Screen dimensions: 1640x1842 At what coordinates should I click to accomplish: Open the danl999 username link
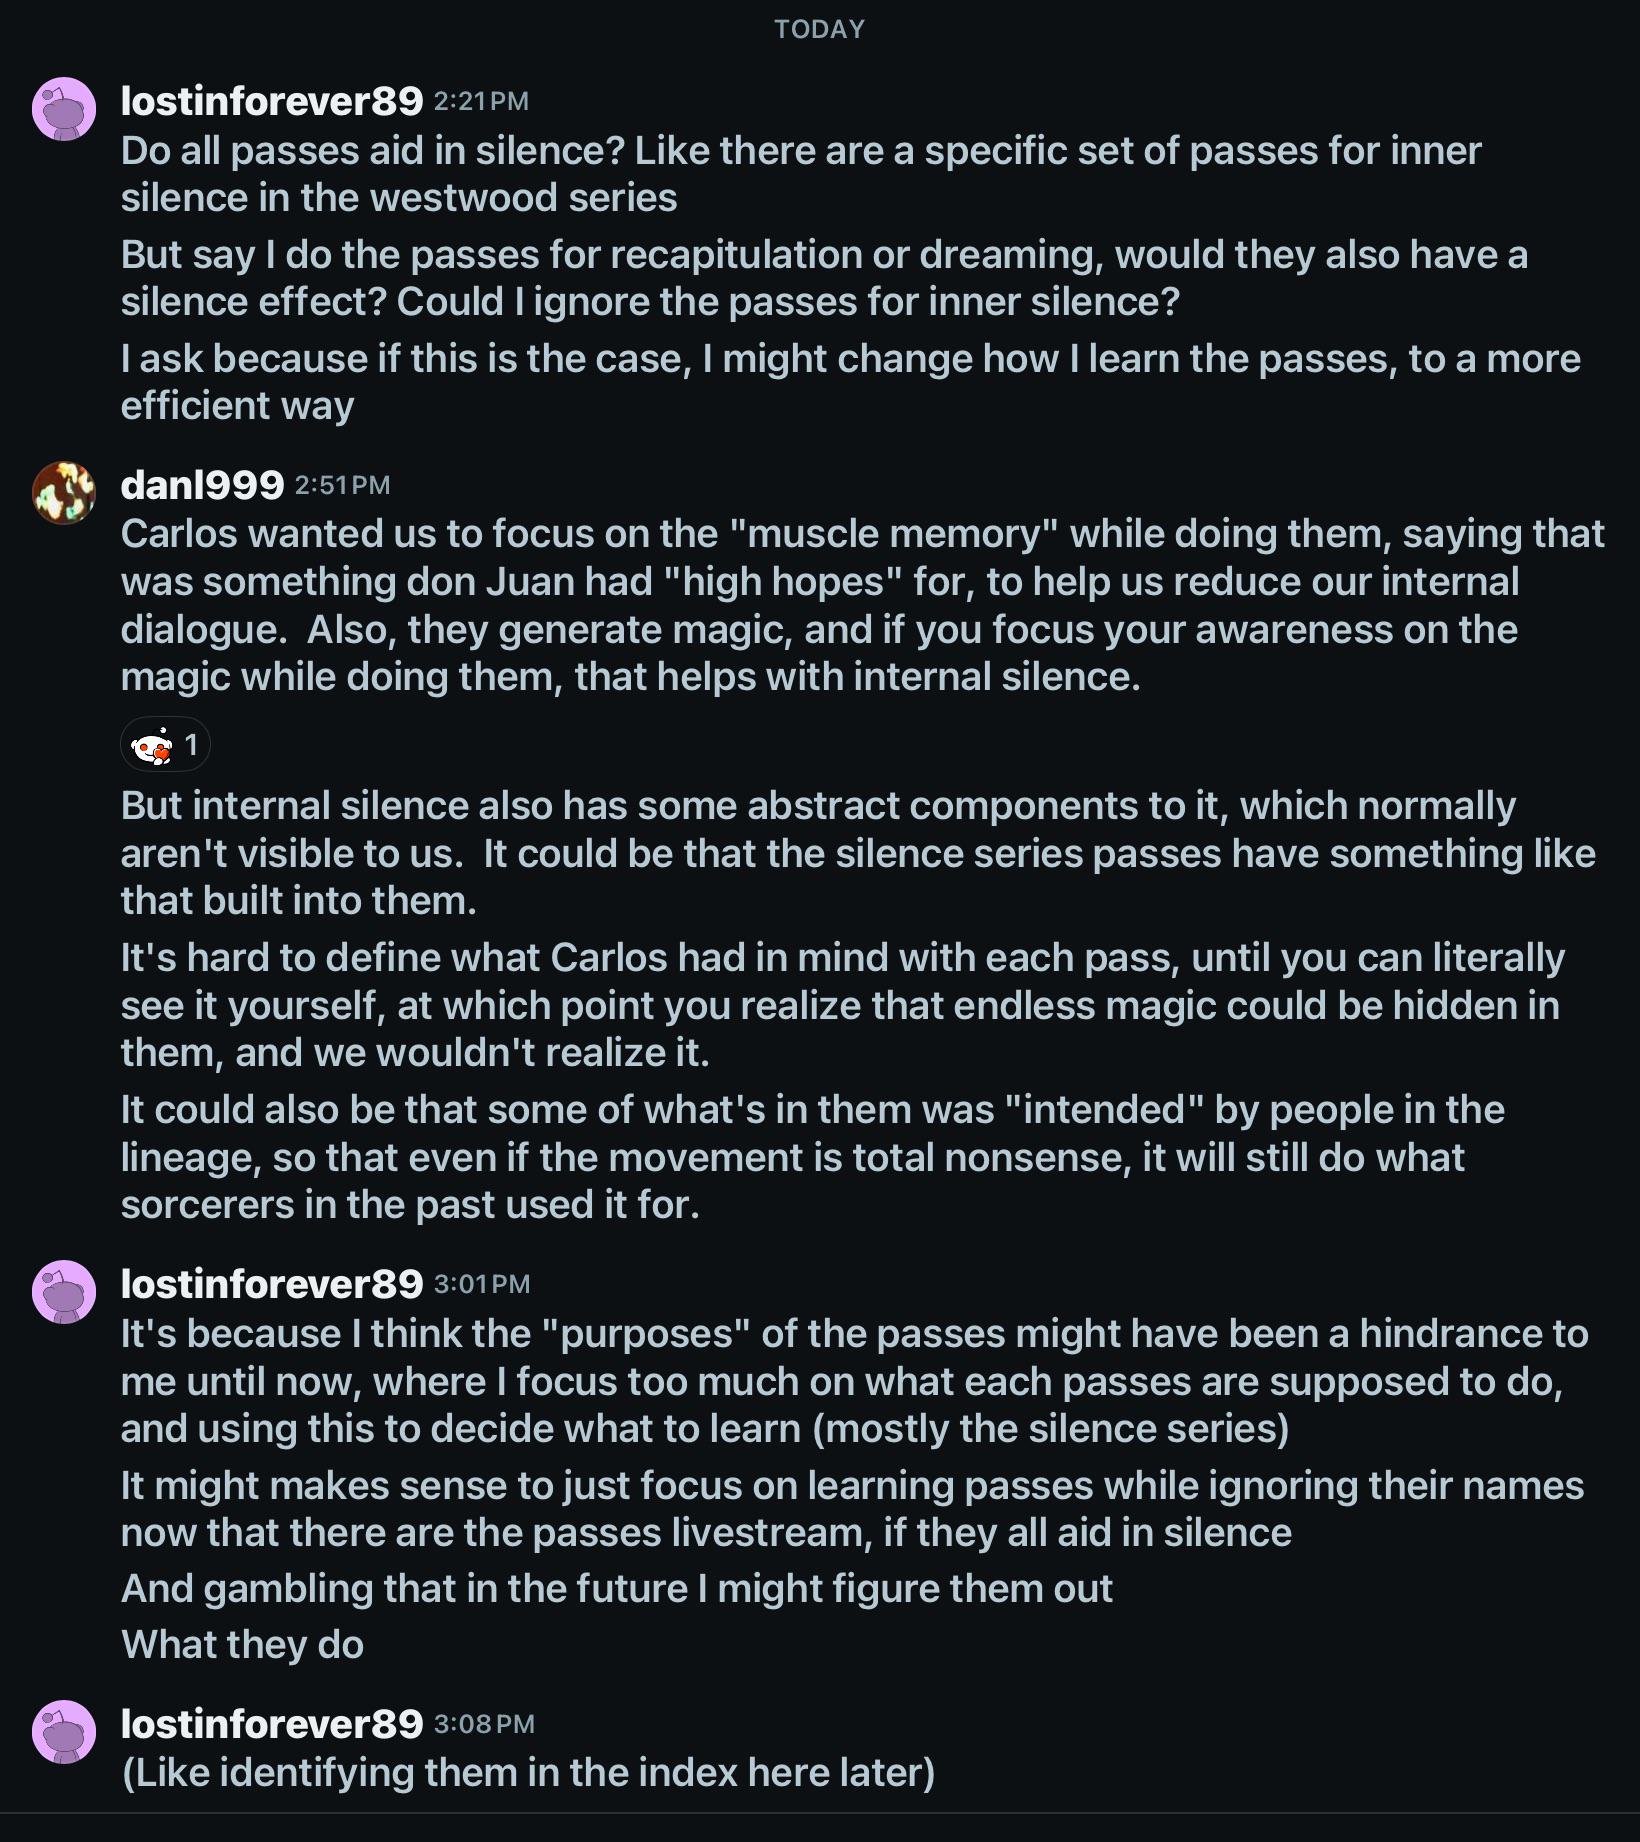pos(202,485)
